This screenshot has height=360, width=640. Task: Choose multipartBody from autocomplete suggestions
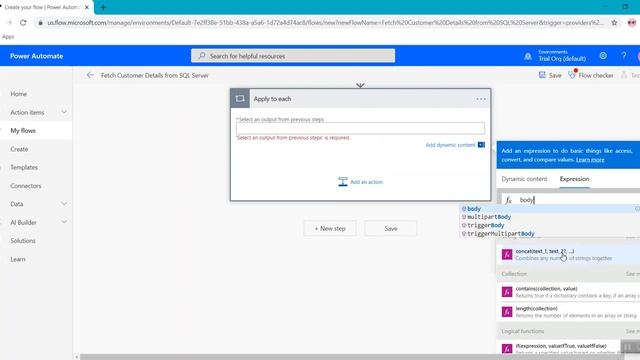pos(489,217)
